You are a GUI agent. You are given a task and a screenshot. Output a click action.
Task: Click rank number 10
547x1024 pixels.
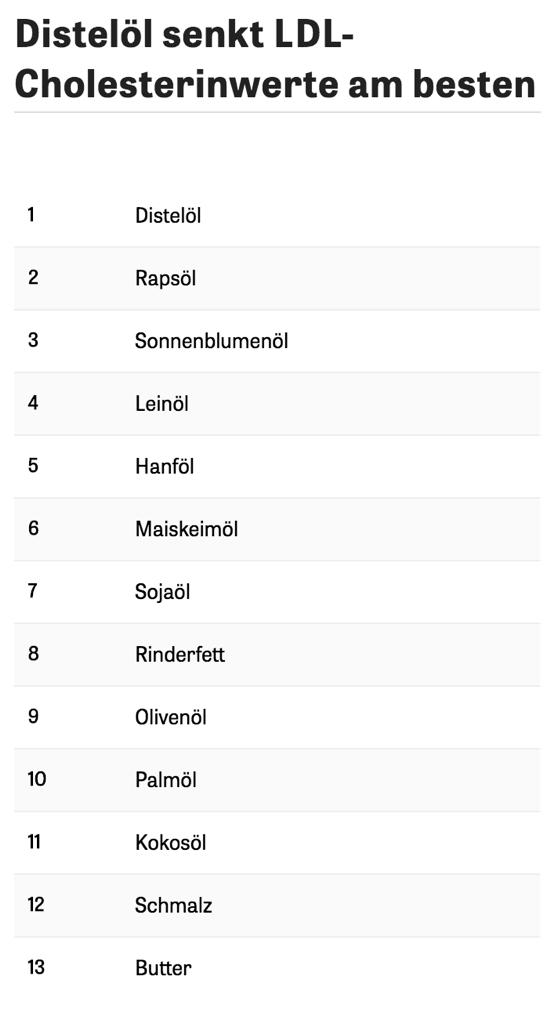pyautogui.click(x=37, y=779)
